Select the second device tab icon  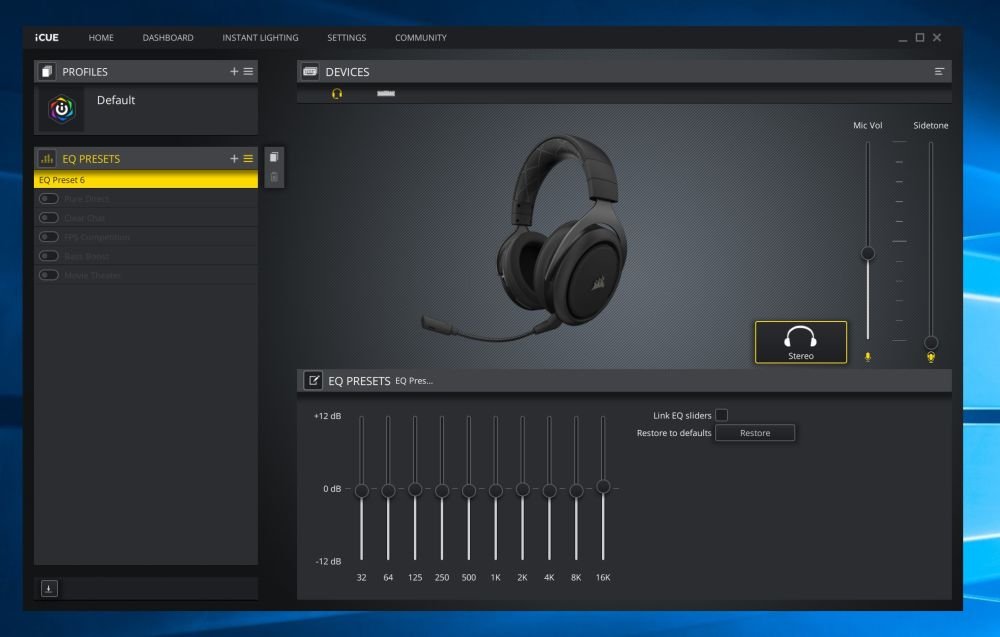point(386,94)
